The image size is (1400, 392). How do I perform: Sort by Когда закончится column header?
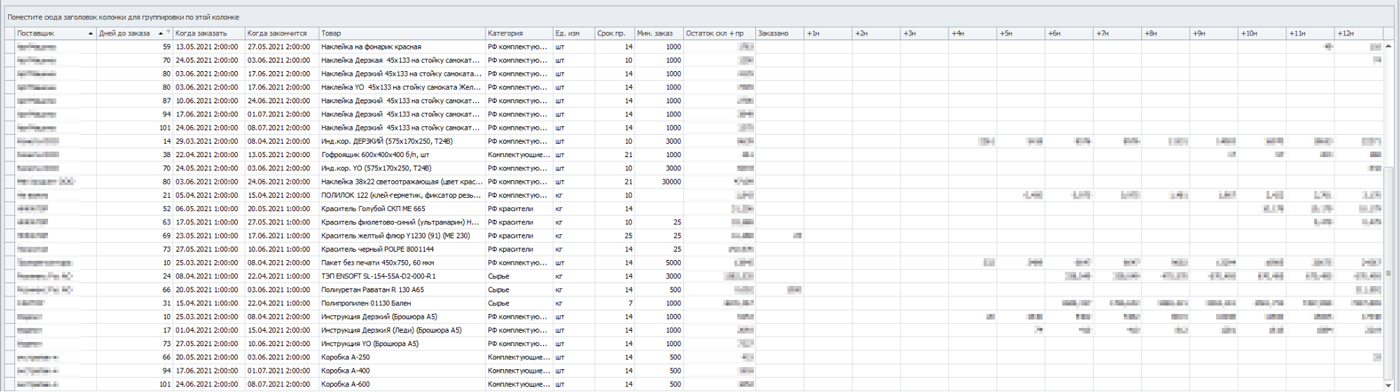pos(281,33)
